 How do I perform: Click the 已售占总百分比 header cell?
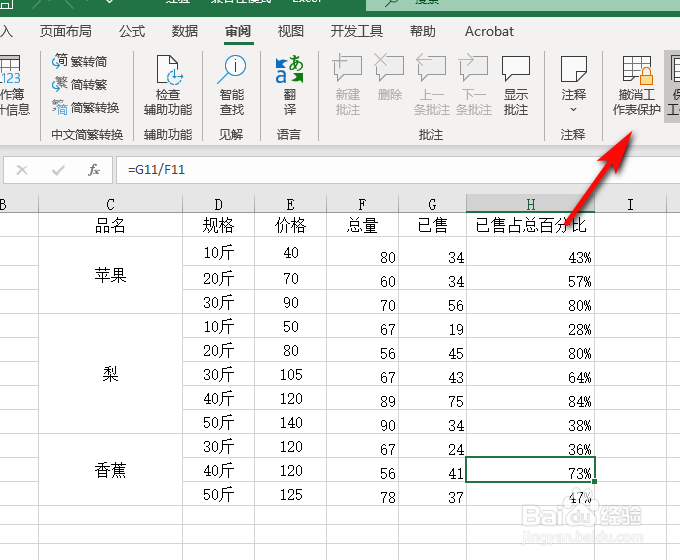[530, 225]
